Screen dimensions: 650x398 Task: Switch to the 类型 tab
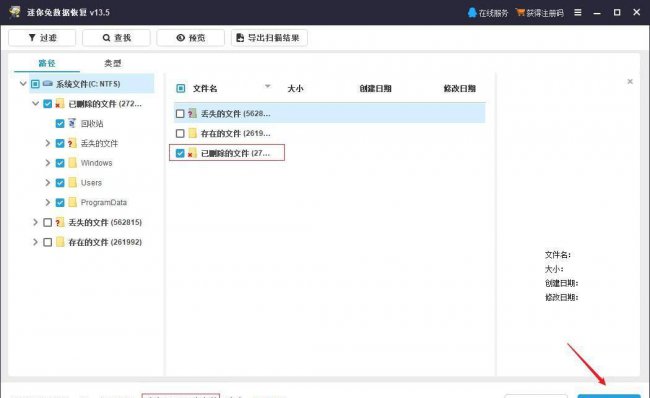point(113,63)
